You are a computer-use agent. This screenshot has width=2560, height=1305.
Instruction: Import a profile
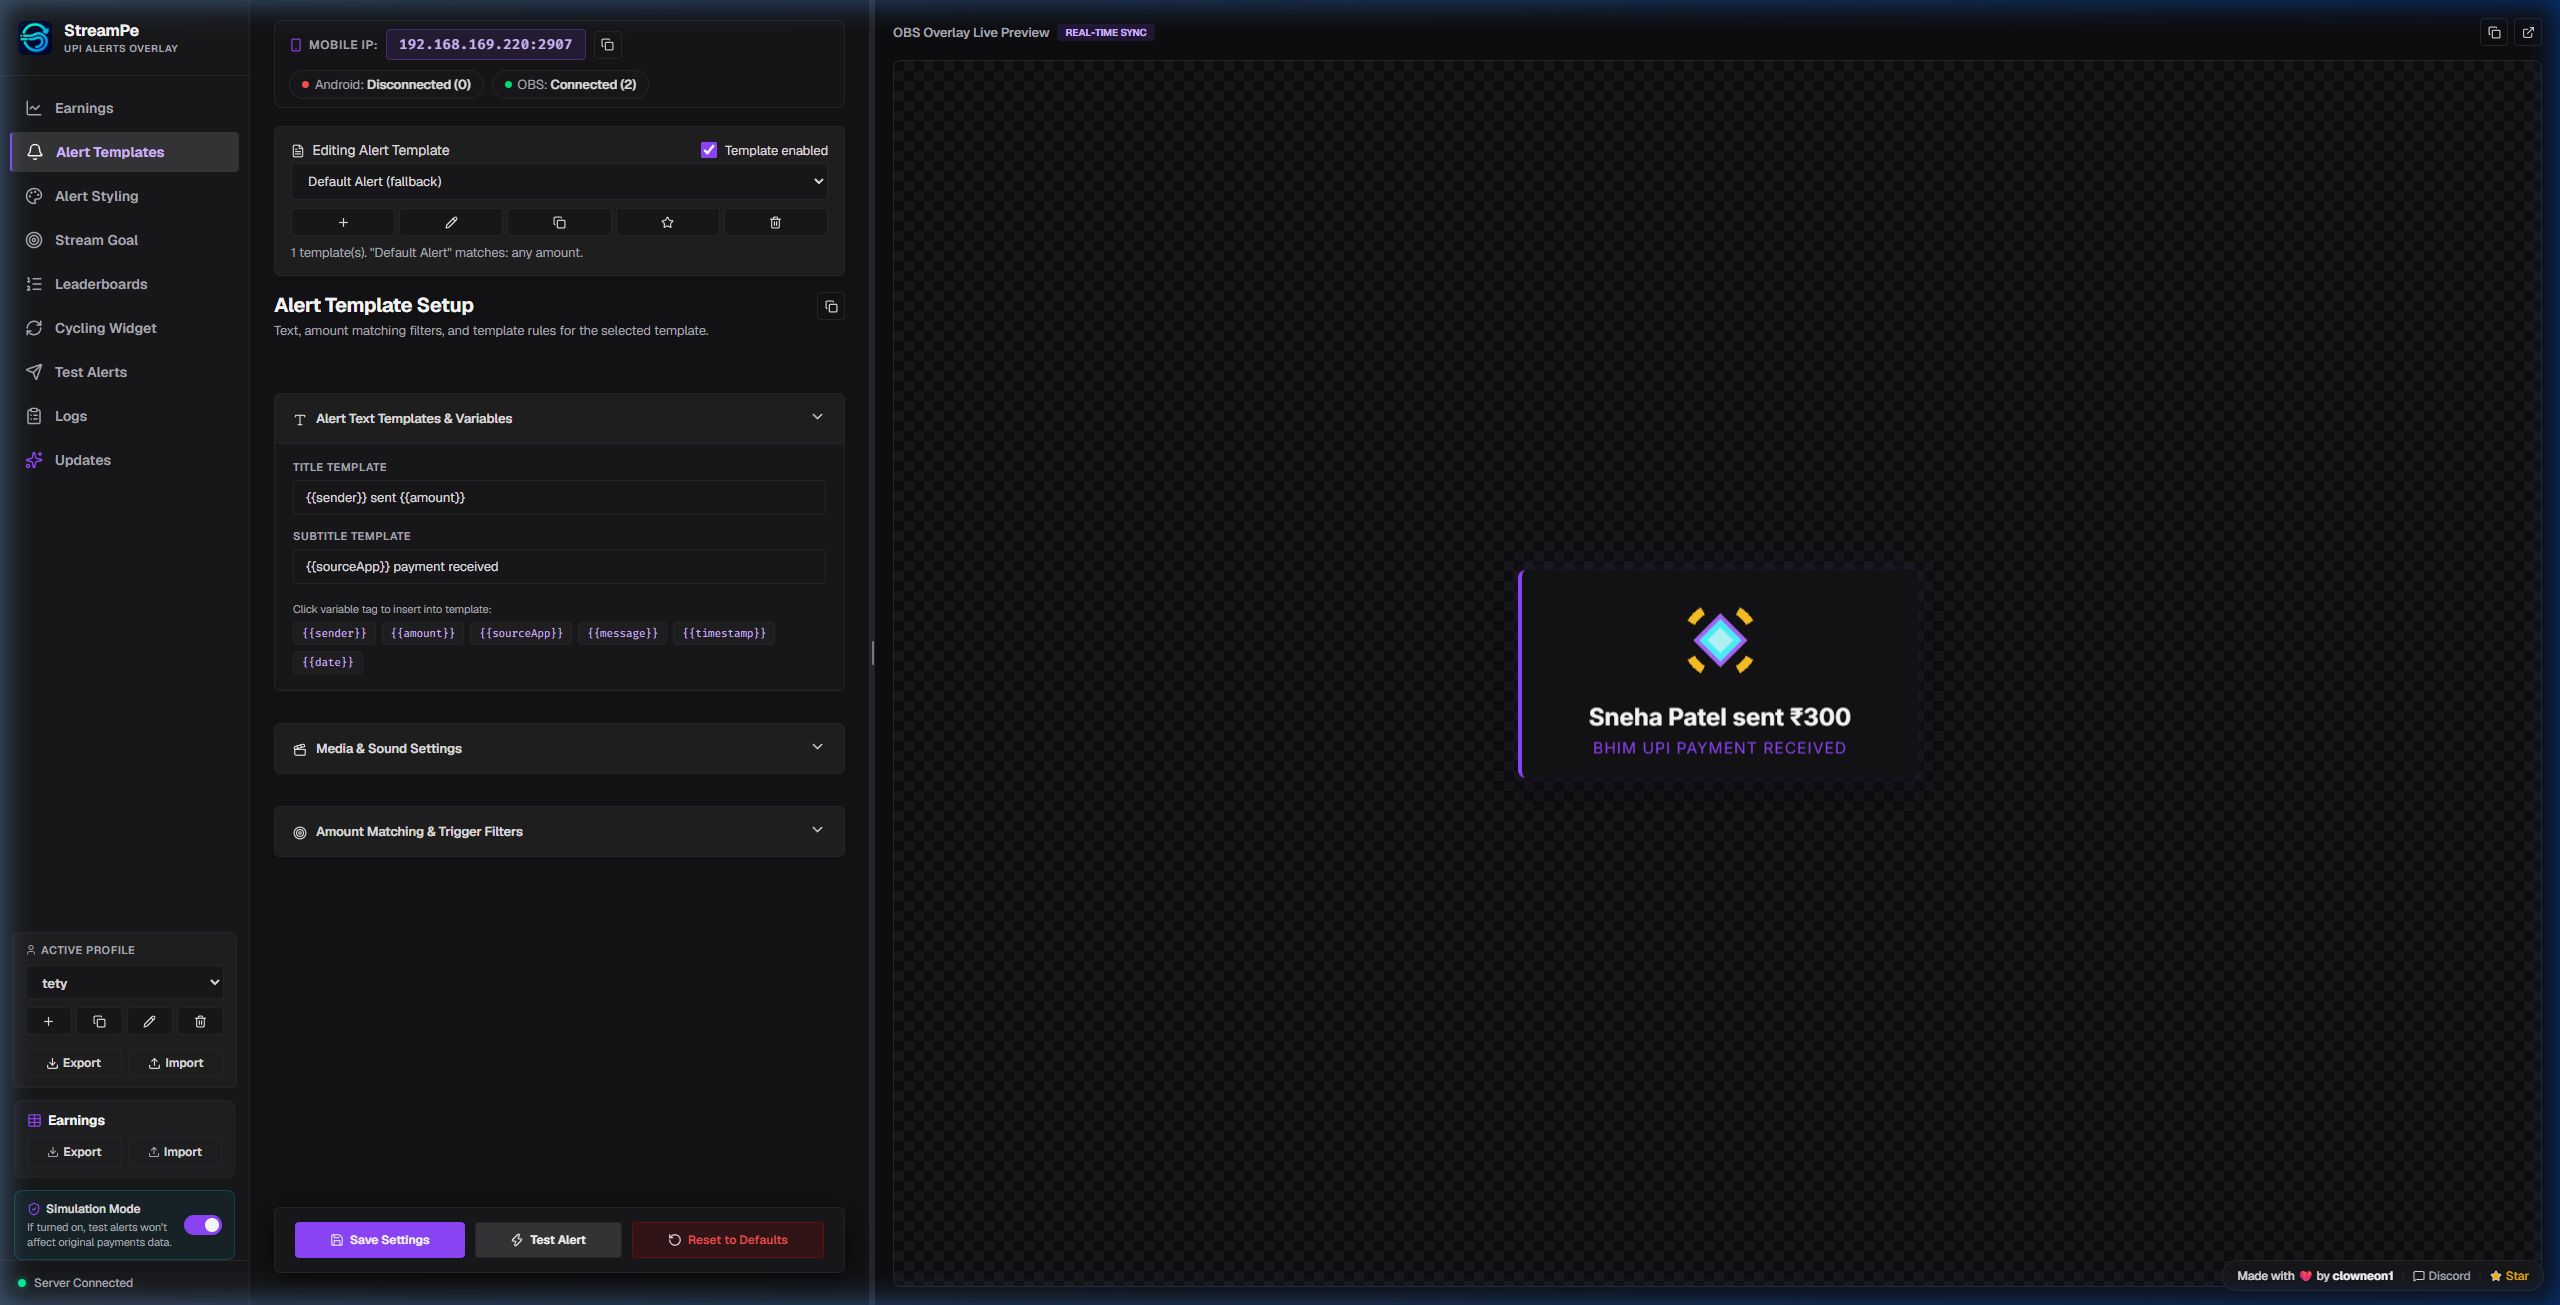[176, 1063]
